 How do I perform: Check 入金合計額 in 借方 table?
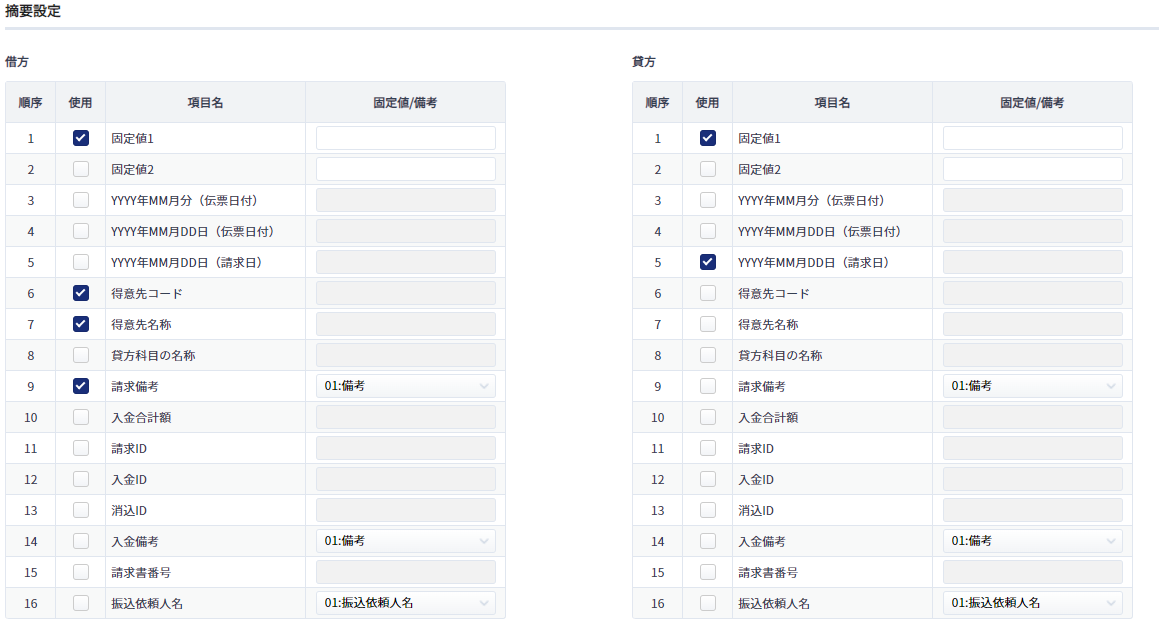[x=81, y=417]
